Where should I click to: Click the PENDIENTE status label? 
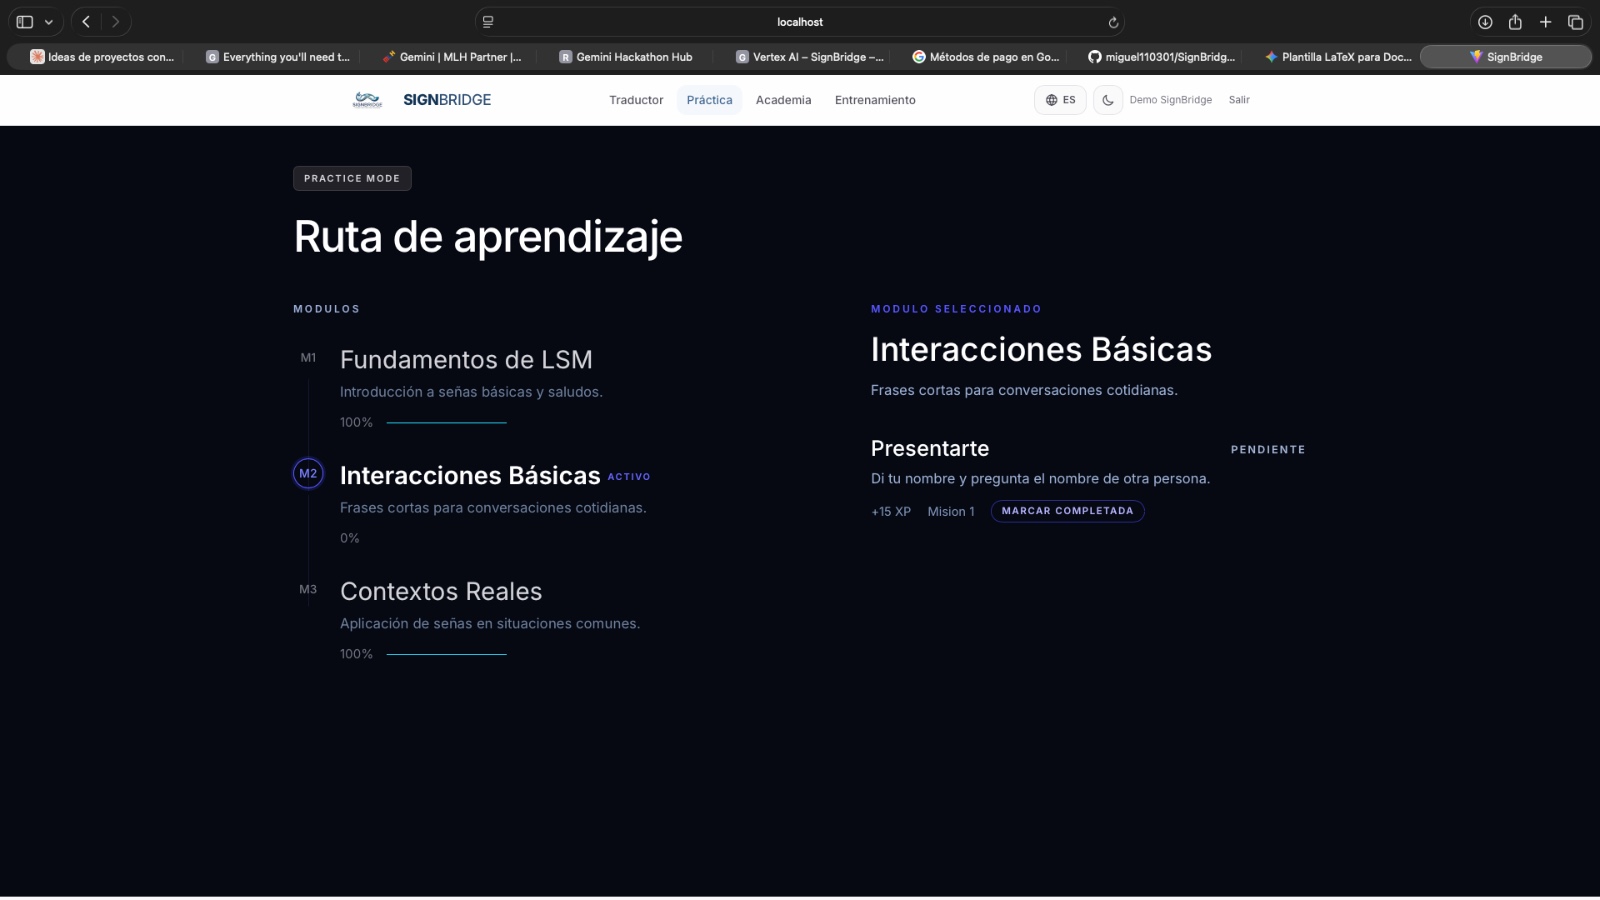1268,450
